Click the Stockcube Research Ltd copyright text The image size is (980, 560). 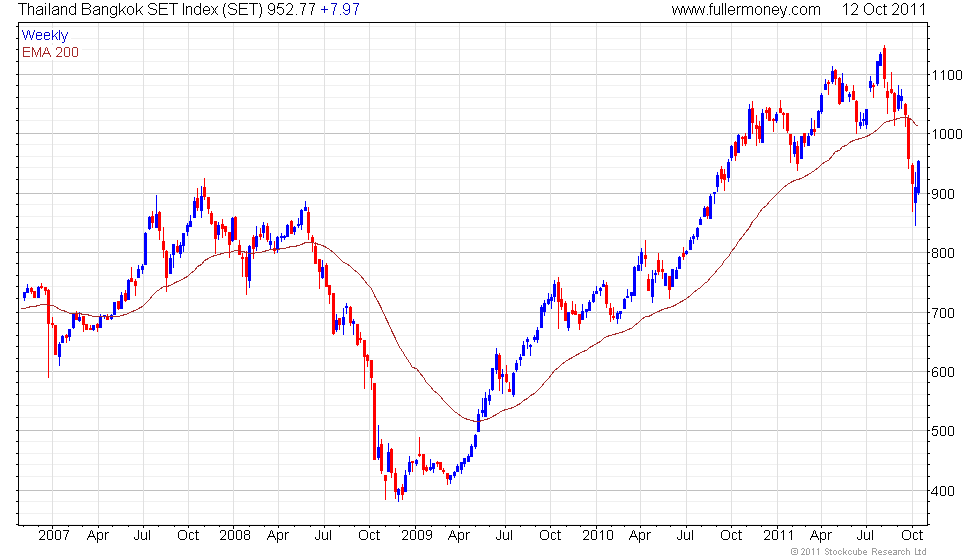point(859,552)
